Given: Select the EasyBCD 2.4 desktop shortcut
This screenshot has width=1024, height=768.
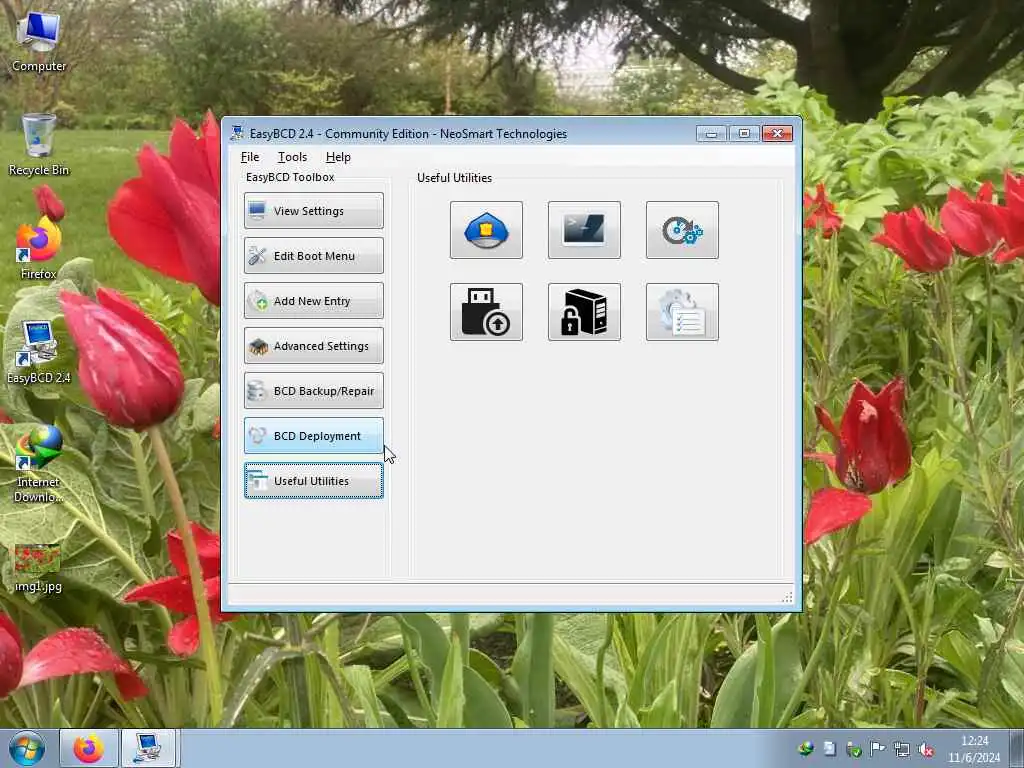Looking at the screenshot, I should tap(39, 352).
